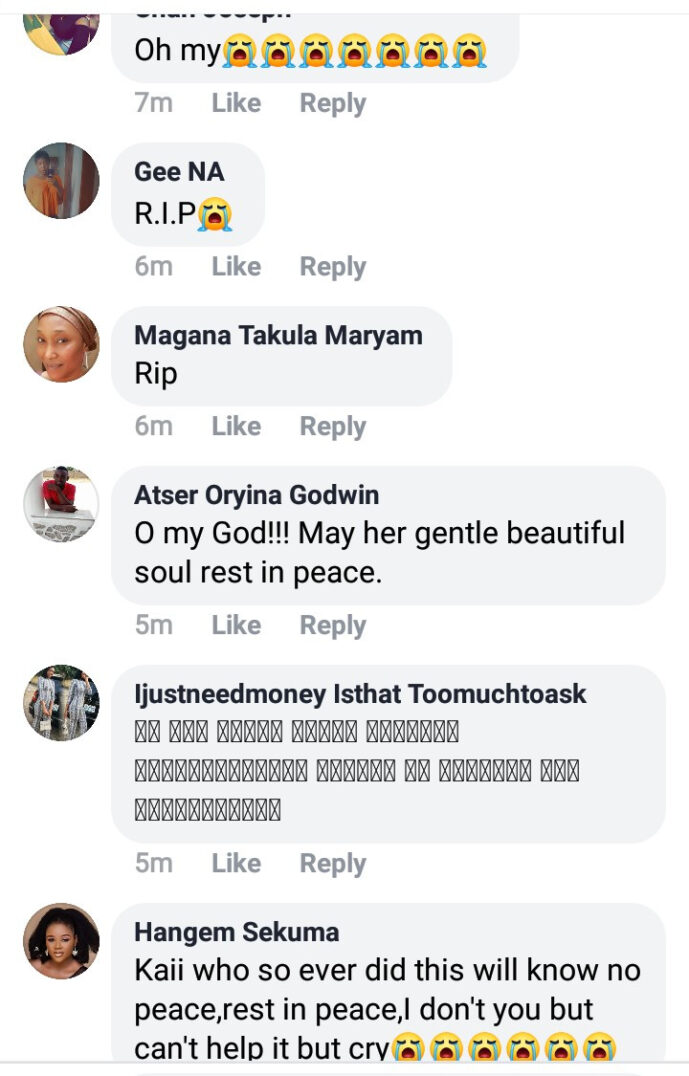Open Atser Oryina Godwin's avatar
Image resolution: width=689 pixels, height=1076 pixels.
click(x=61, y=504)
